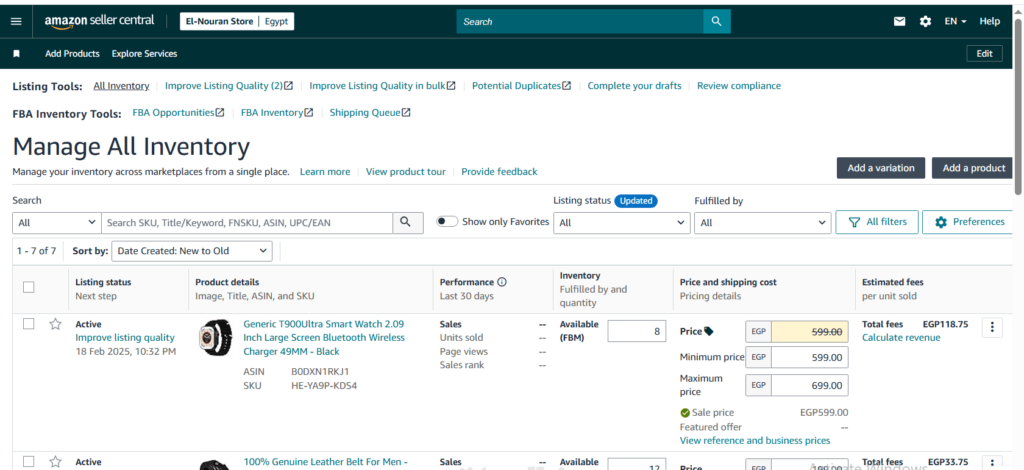Click the SKU, Title/Keyword search field
1024x470 pixels.
pyautogui.click(x=247, y=223)
